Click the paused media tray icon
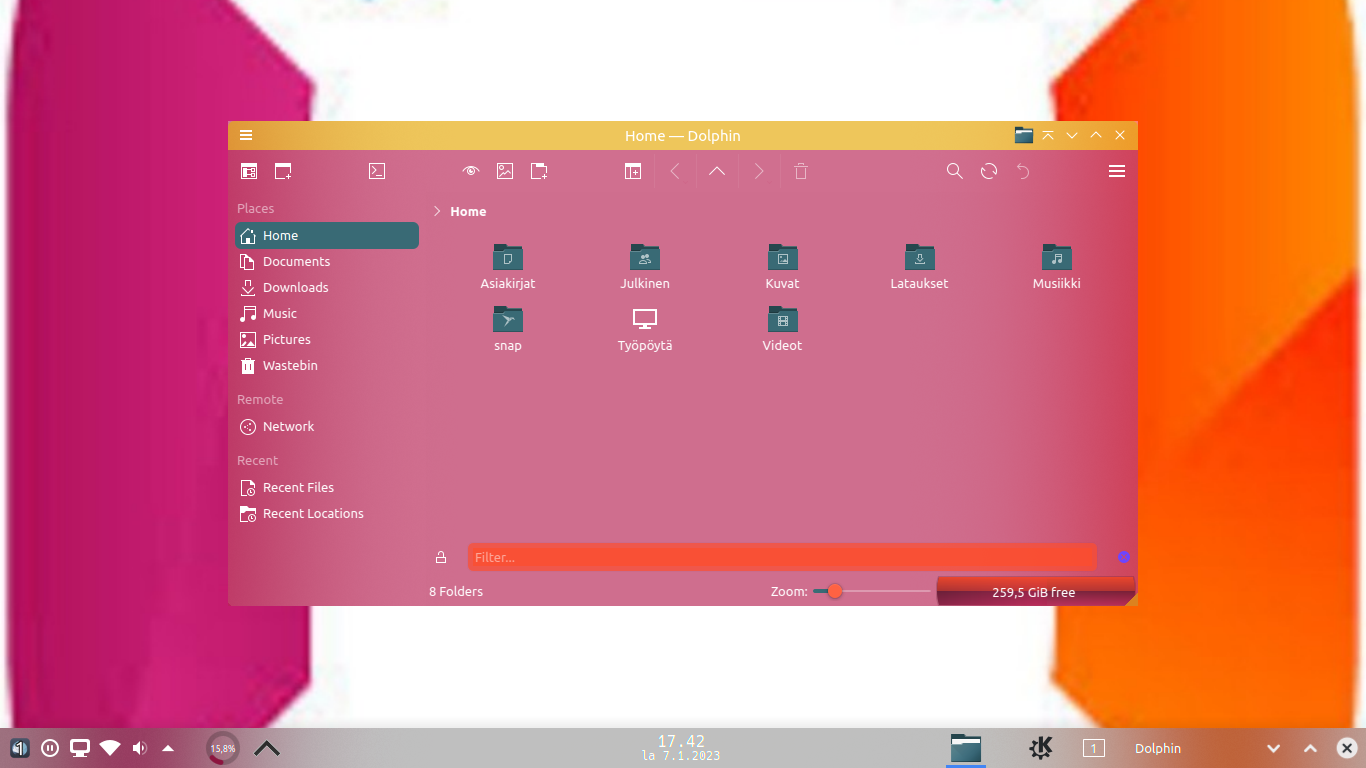The width and height of the screenshot is (1366, 768). (x=50, y=748)
